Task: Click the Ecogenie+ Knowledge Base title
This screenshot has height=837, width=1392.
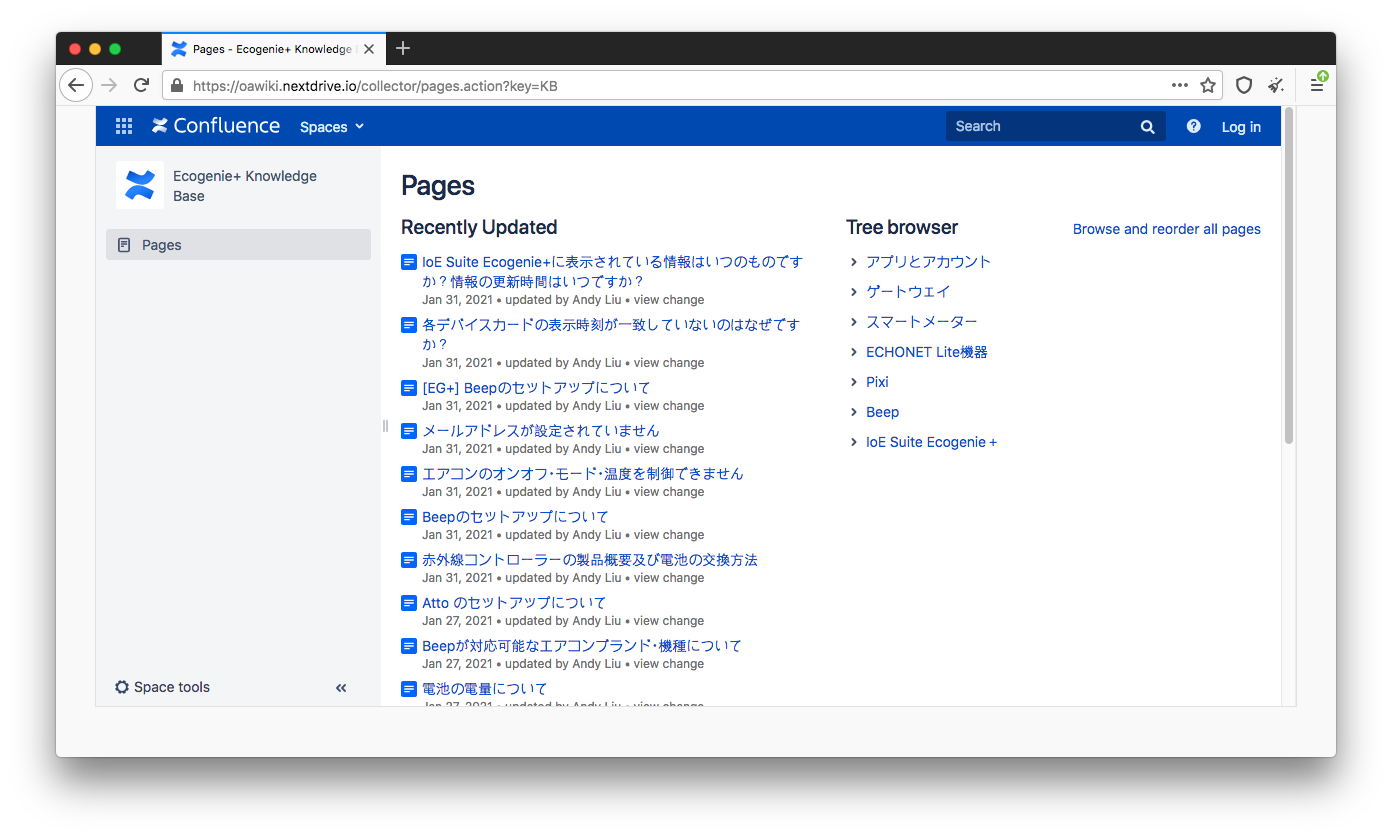Action: pos(245,186)
